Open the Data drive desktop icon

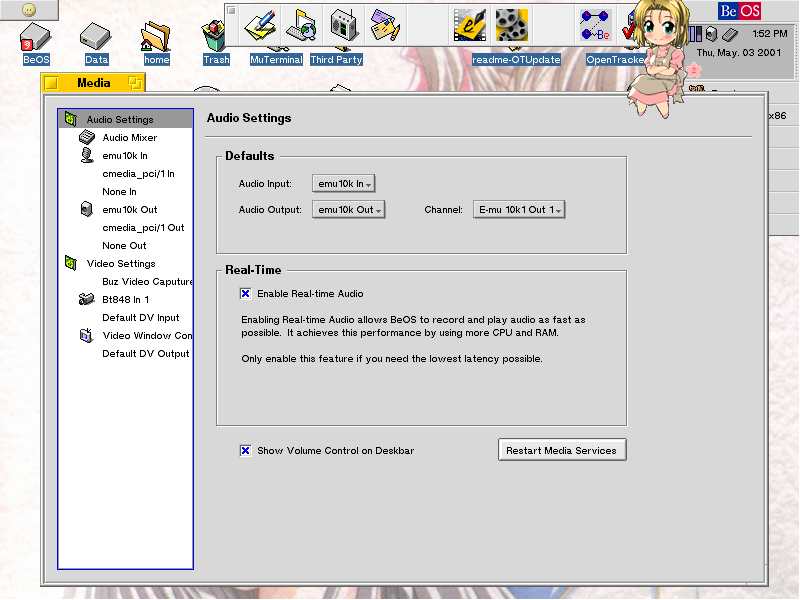tap(96, 38)
